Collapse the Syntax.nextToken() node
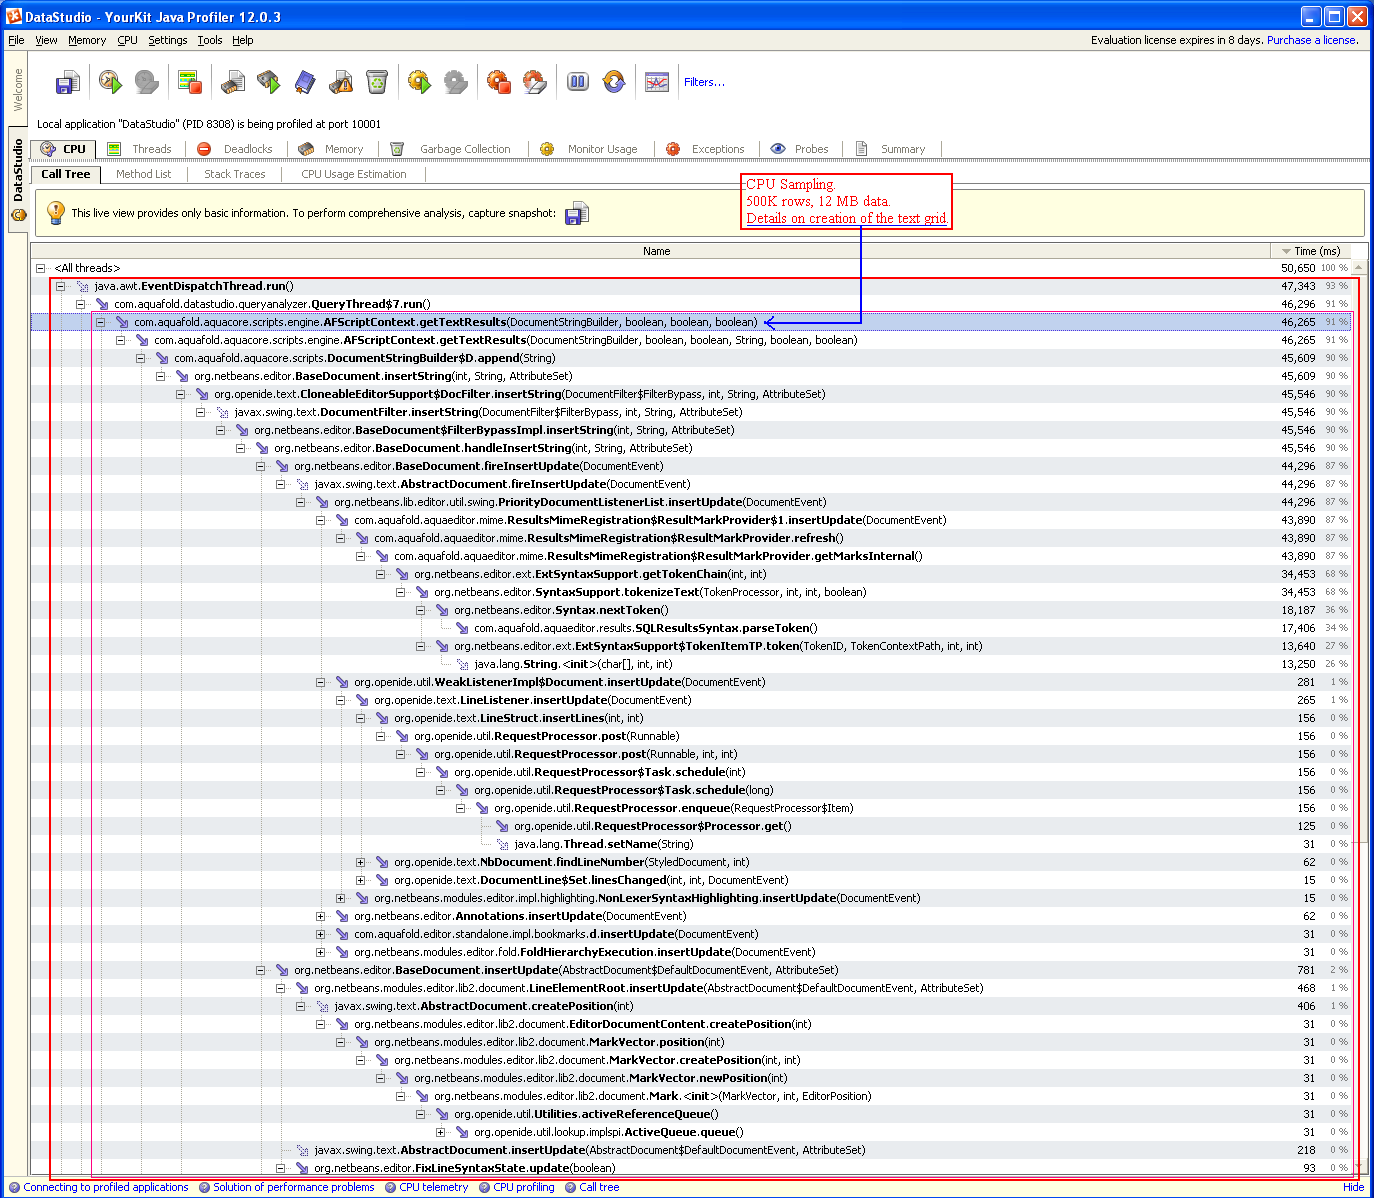 click(x=420, y=610)
